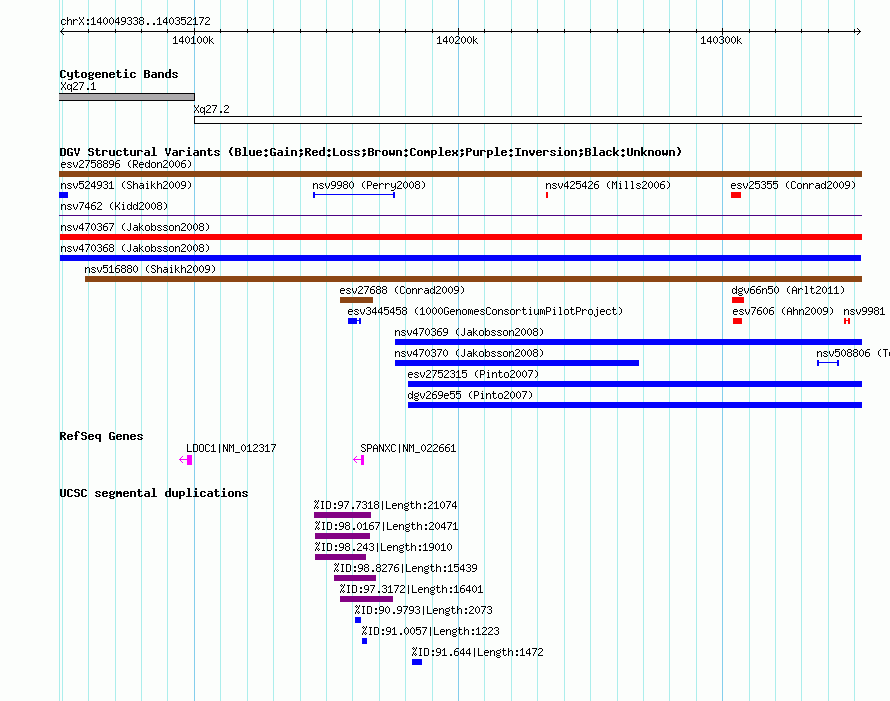Click esv25355 (Conrad2009) red loss marker
The image size is (890, 701).
pos(736,195)
